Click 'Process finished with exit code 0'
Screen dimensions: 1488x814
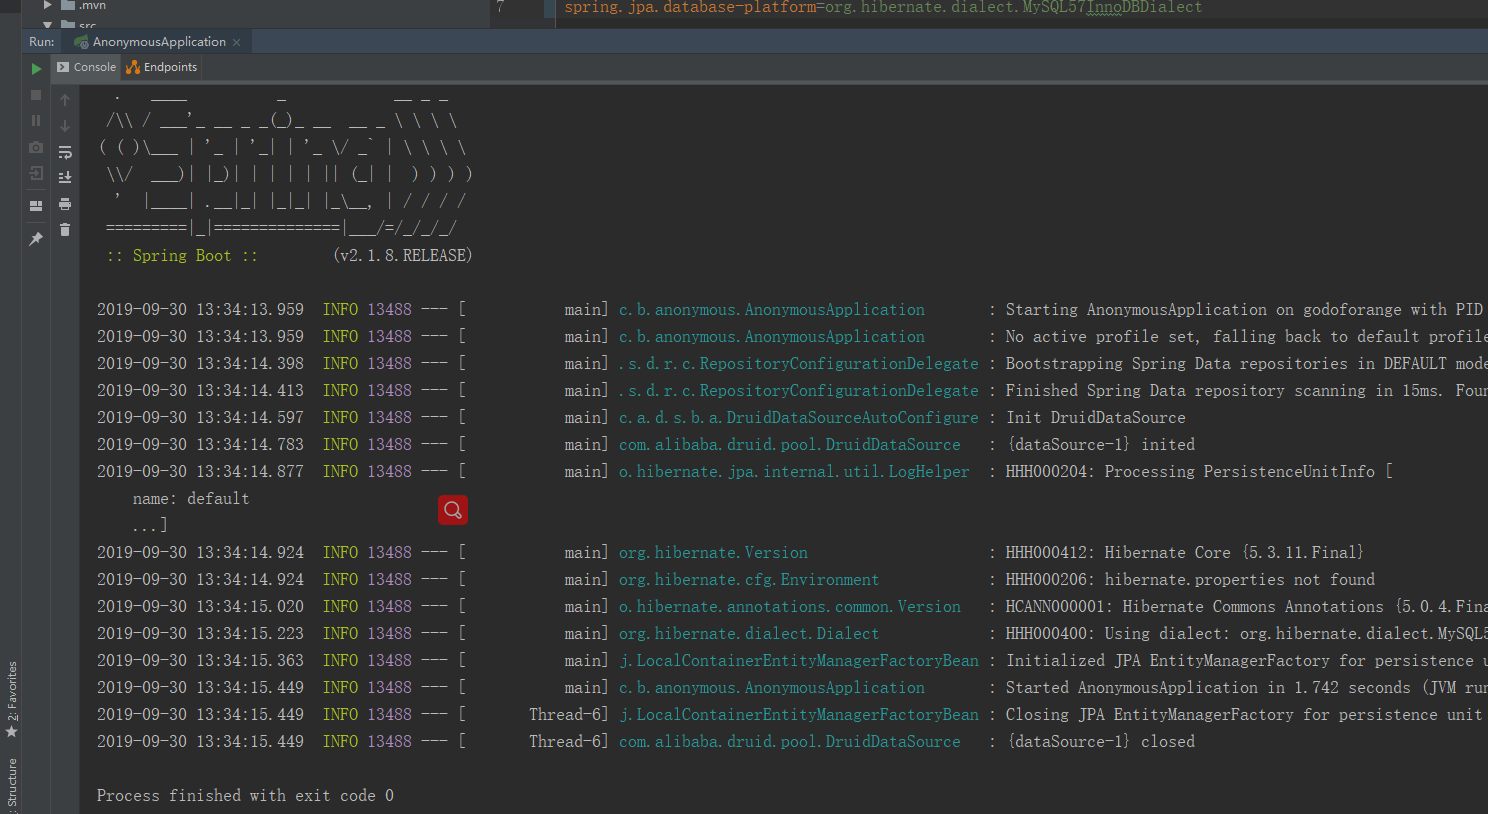(x=245, y=796)
